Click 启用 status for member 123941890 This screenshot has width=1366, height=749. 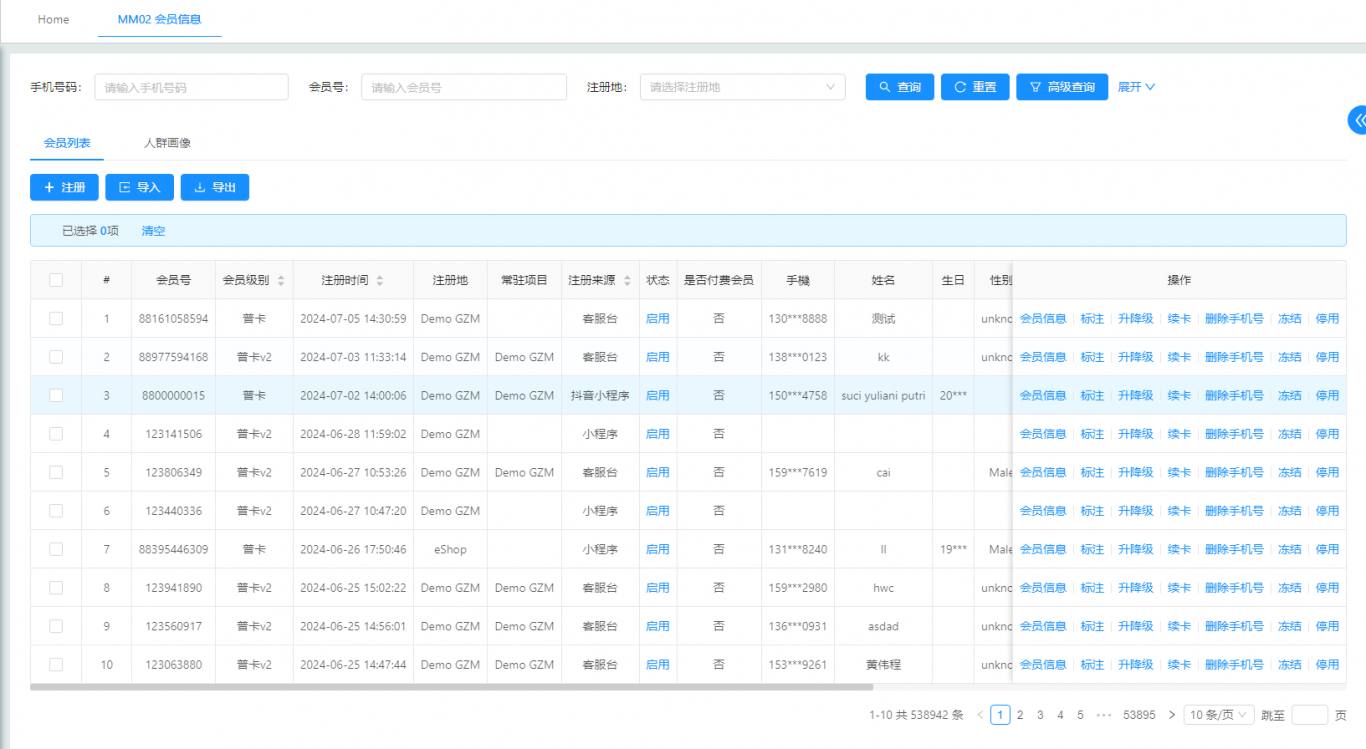tap(657, 588)
